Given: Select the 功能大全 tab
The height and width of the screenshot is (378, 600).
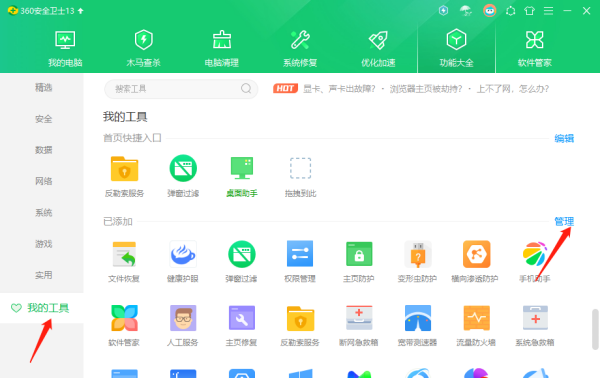Looking at the screenshot, I should pyautogui.click(x=457, y=49).
